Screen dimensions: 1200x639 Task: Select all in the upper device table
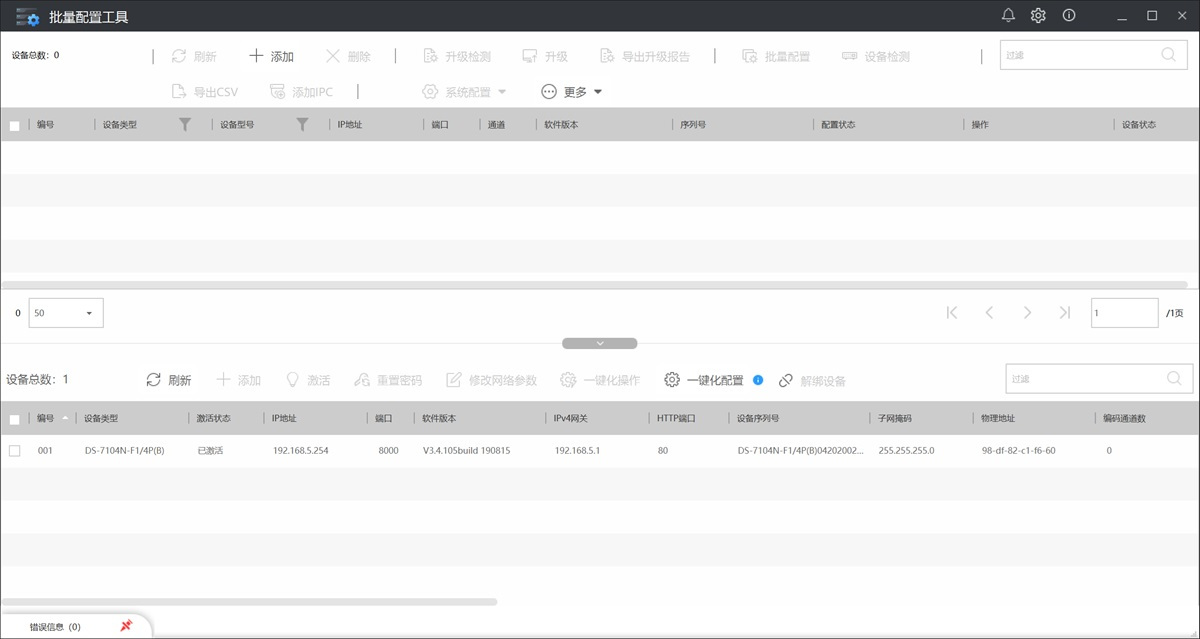[14, 126]
